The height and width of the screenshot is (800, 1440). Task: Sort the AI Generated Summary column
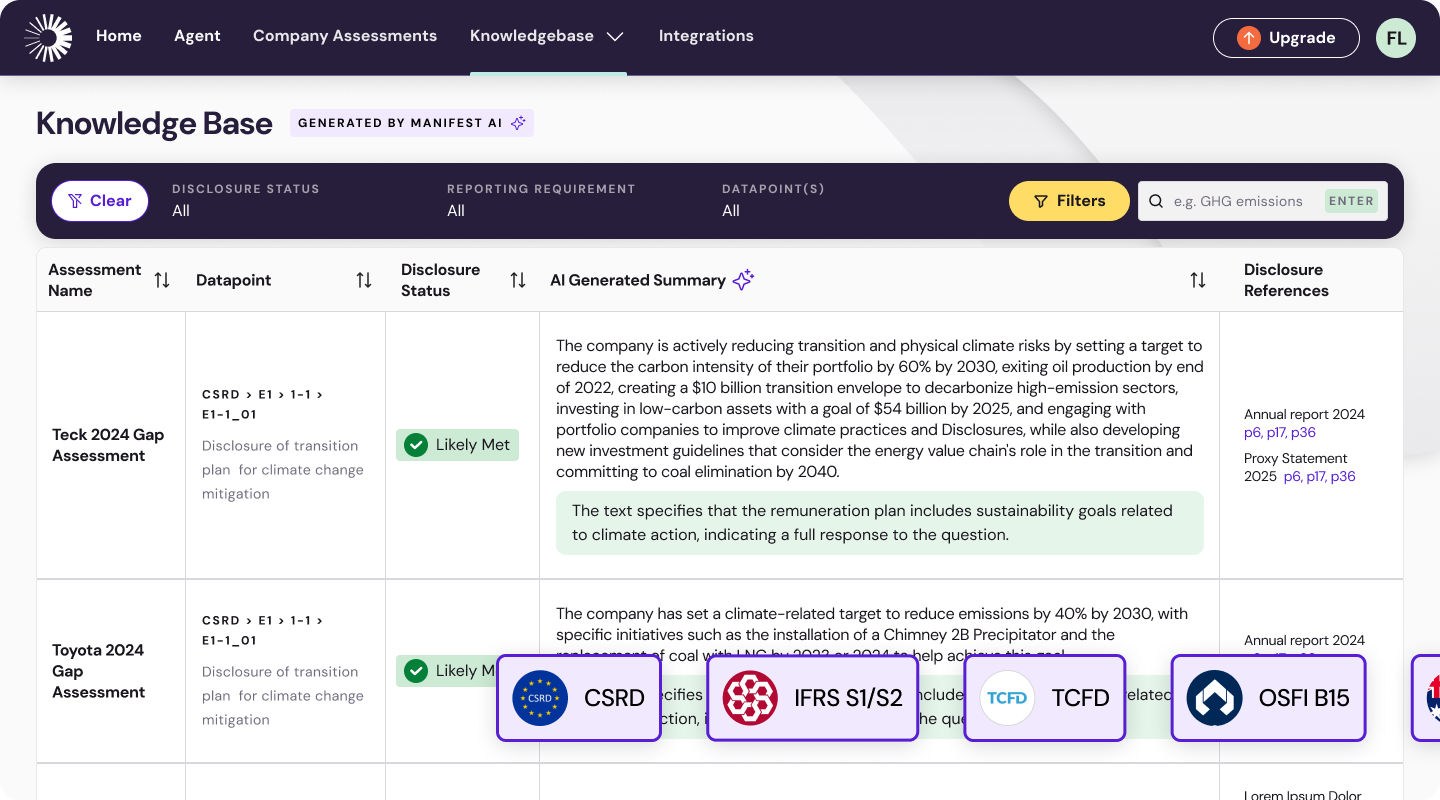pos(1197,281)
